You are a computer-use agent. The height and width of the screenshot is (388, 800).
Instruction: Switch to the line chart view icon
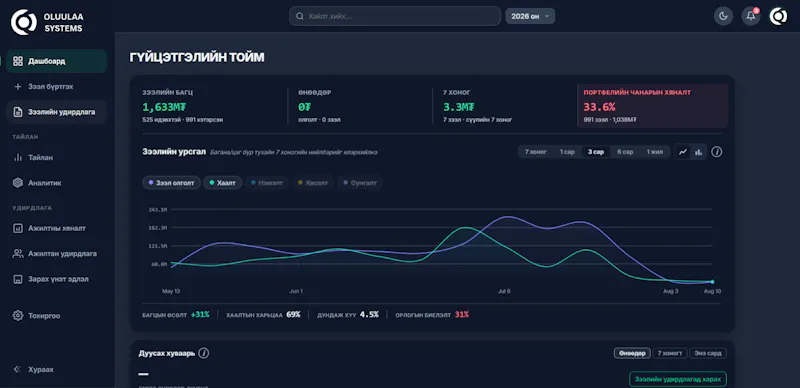coord(683,152)
